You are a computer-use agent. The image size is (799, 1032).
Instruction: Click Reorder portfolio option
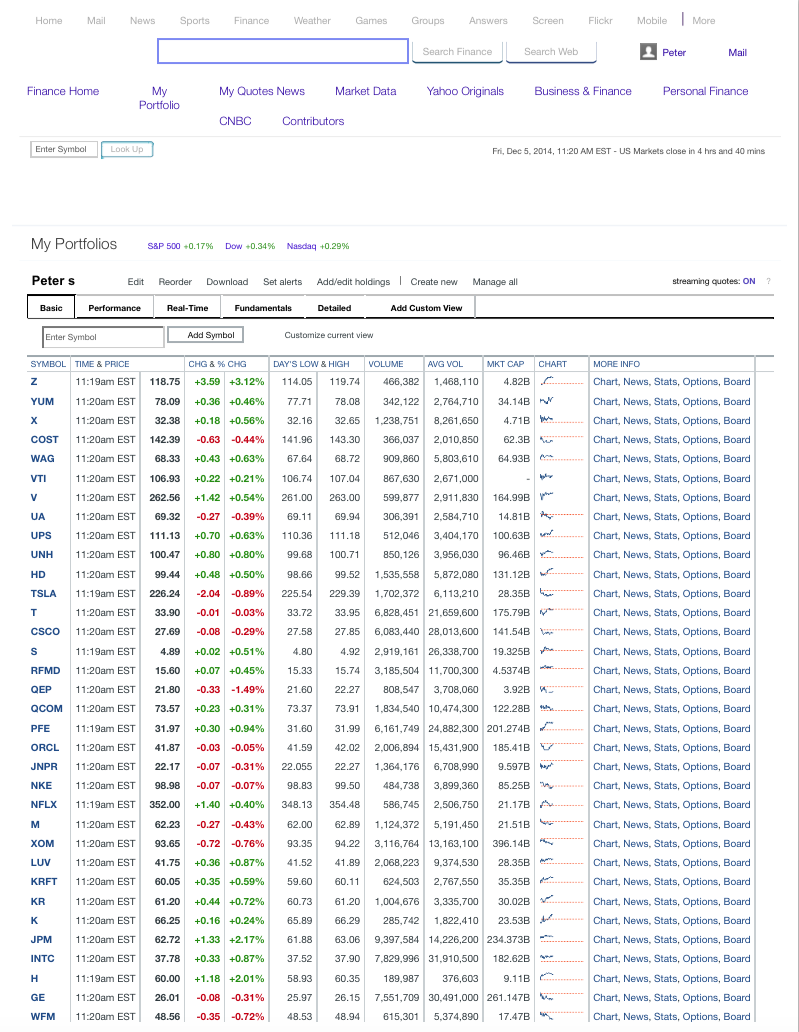click(175, 282)
